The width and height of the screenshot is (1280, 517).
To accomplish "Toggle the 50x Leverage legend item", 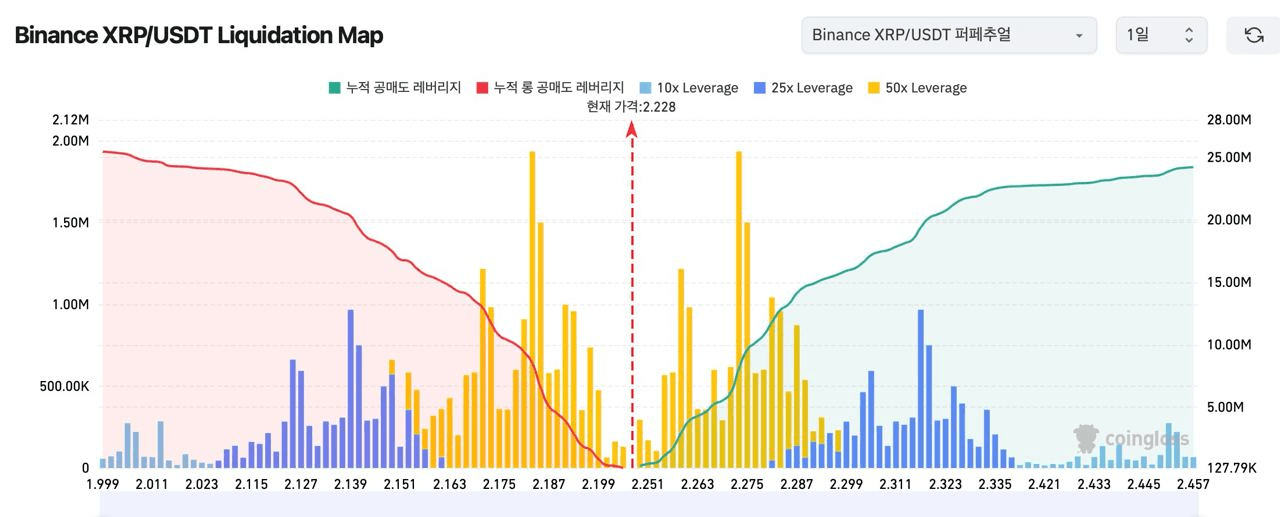I will 917,88.
